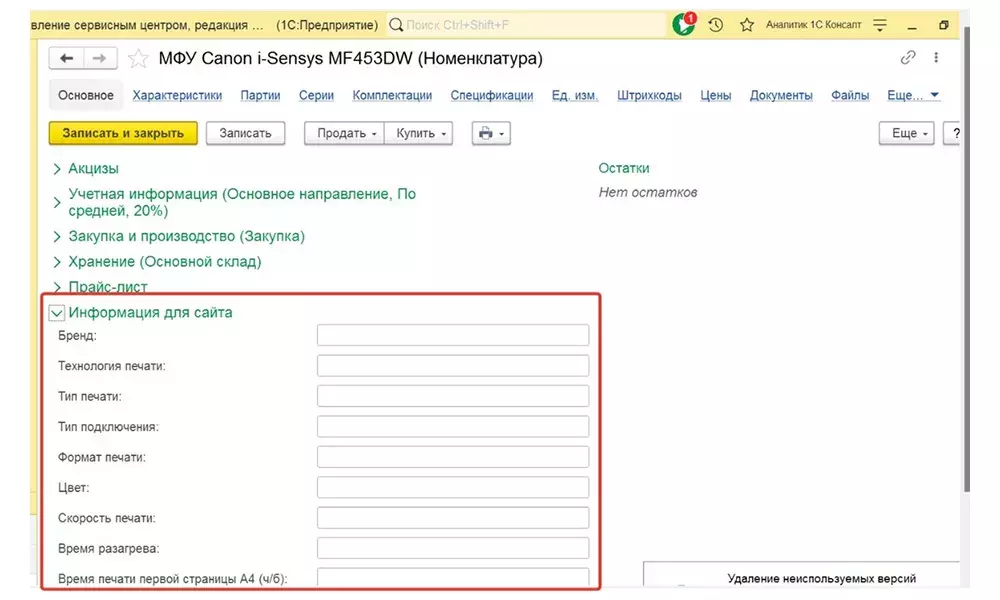Image resolution: width=1000 pixels, height=600 pixels.
Task: Open the main menu lines icon near the username
Action: (x=879, y=23)
